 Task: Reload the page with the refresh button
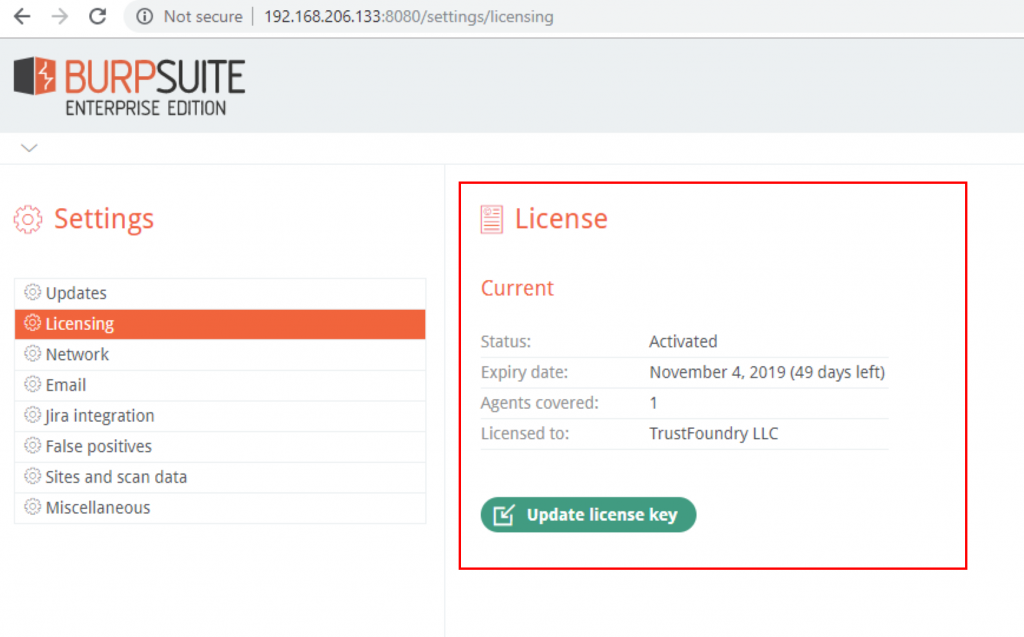[97, 17]
